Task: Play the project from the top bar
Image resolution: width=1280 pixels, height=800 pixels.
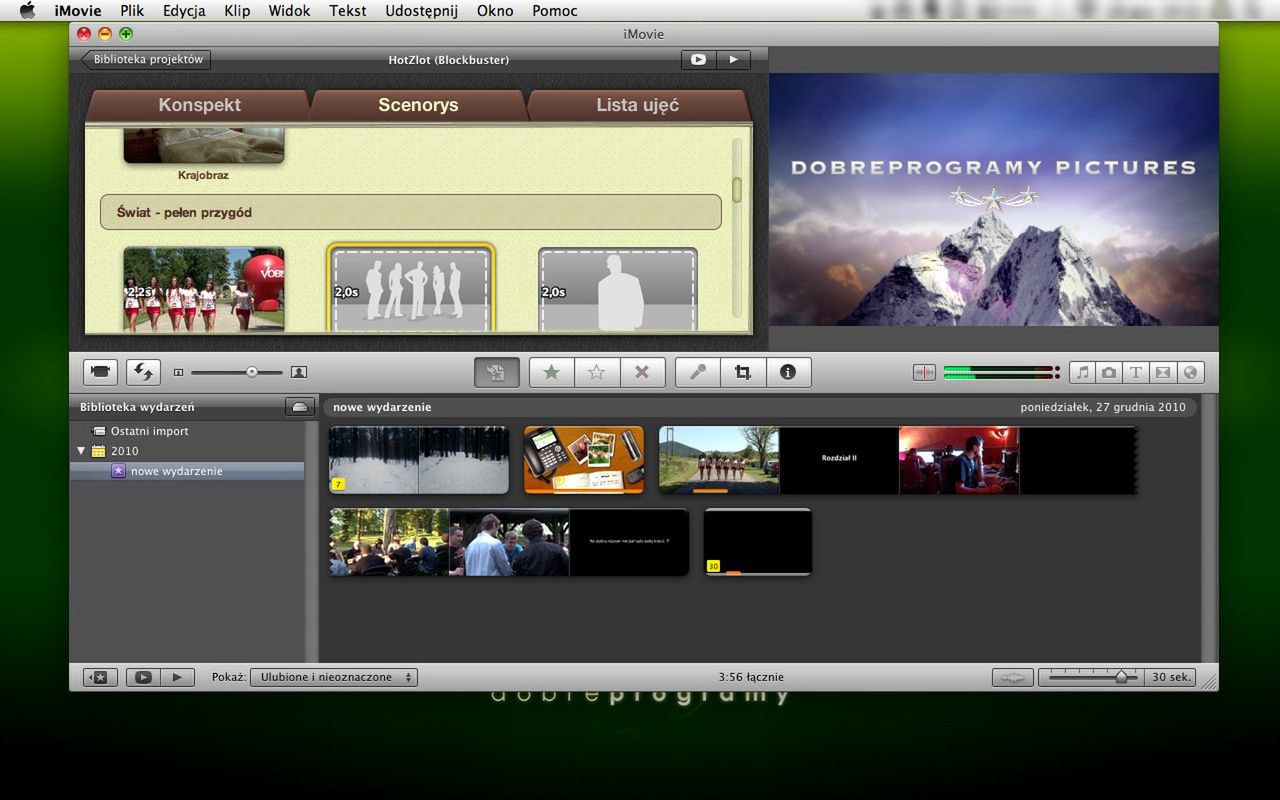Action: pyautogui.click(x=733, y=60)
